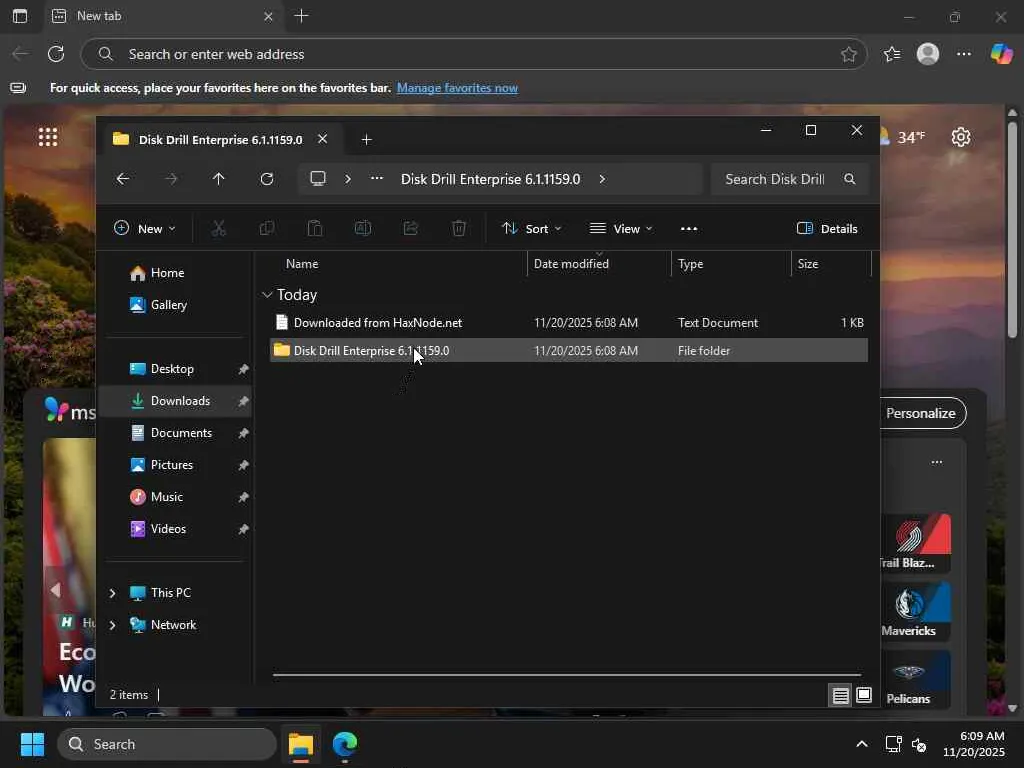Expand the This PC tree node
Viewport: 1024px width, 768px height.
click(112, 593)
